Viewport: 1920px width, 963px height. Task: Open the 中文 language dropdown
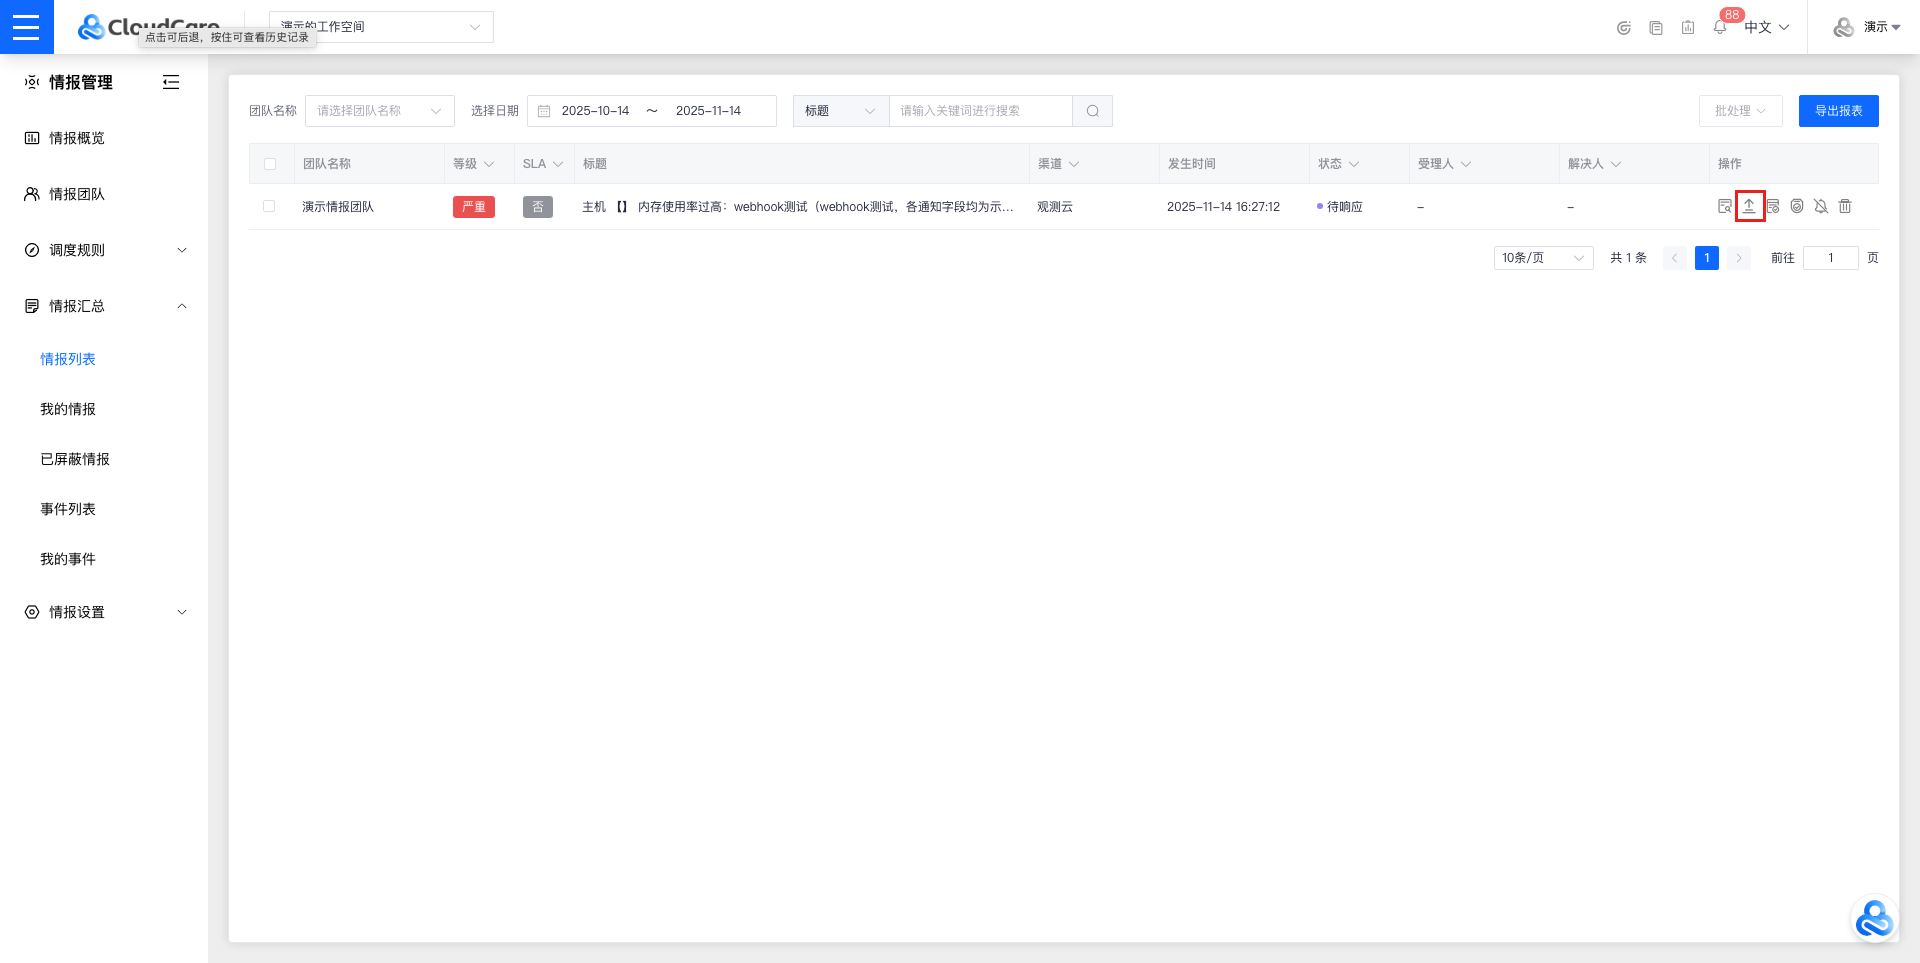click(x=1766, y=27)
